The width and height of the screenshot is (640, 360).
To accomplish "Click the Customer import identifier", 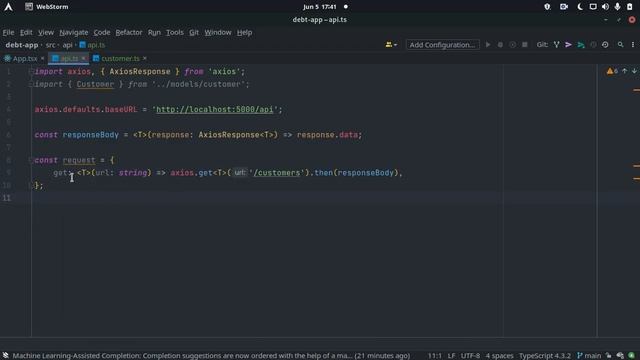I will point(95,84).
